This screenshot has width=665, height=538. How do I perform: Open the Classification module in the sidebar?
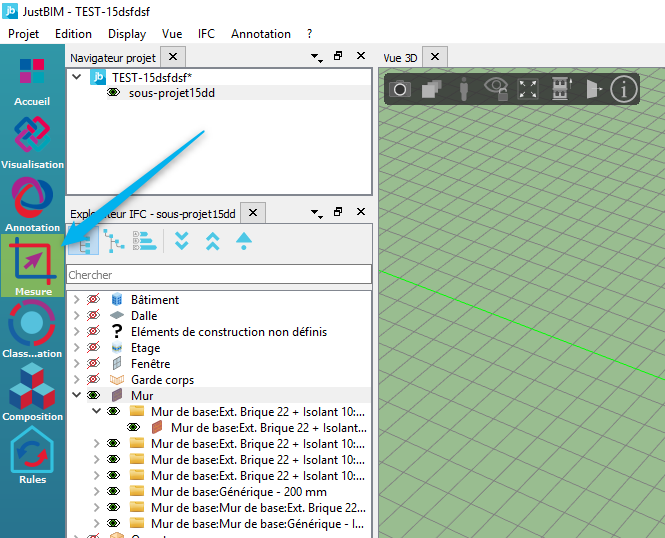(32, 329)
